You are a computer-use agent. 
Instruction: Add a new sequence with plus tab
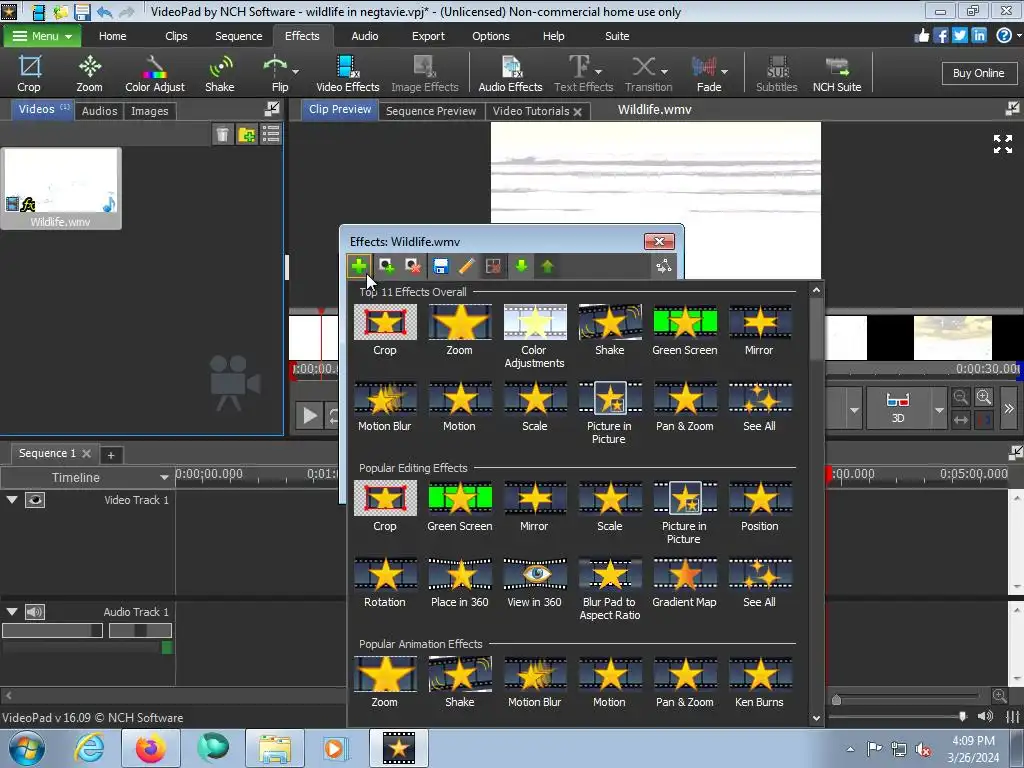[x=110, y=455]
